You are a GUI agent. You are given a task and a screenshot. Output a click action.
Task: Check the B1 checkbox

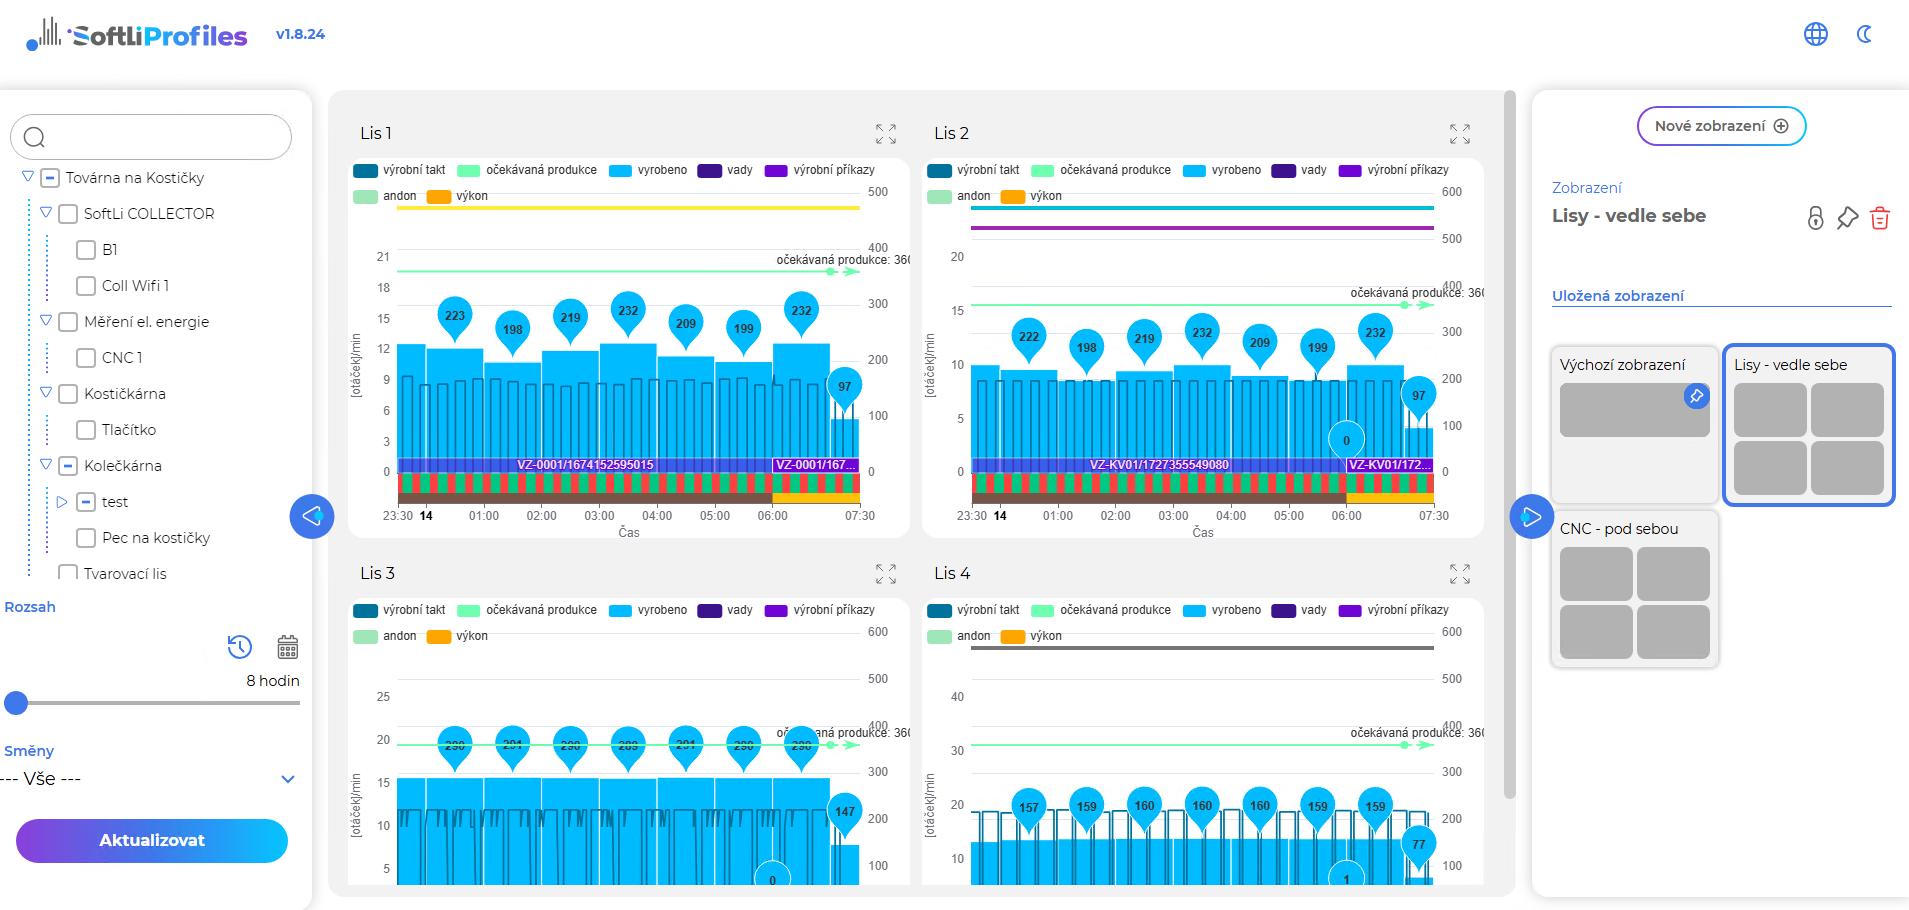pos(86,250)
